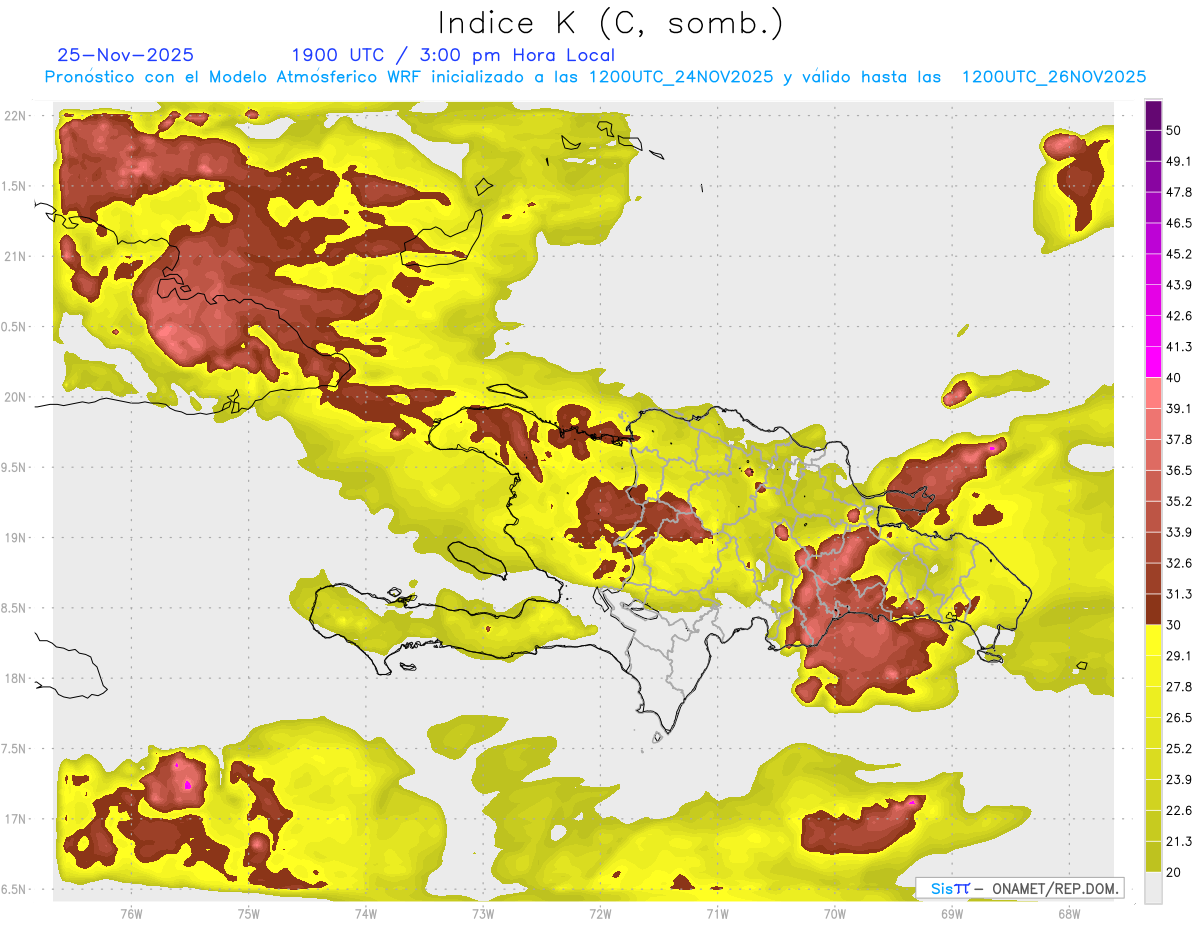Click the colorbar value "40"
The image size is (1200, 927).
pyautogui.click(x=1174, y=378)
